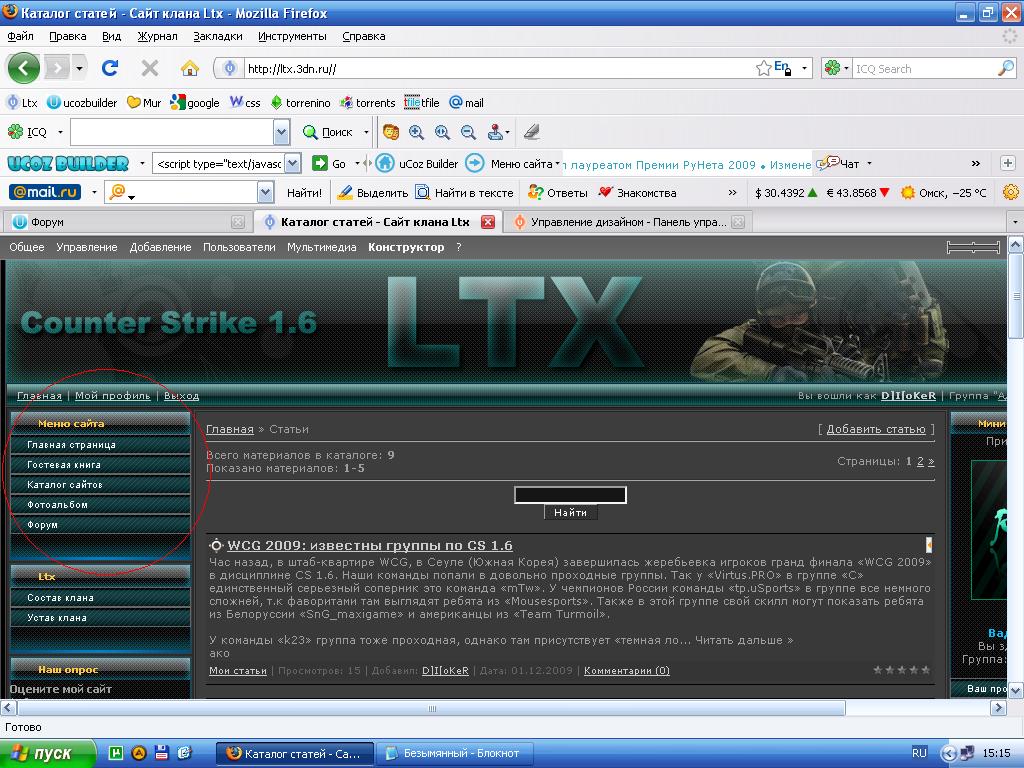Click the green Go arrow button

(319, 163)
